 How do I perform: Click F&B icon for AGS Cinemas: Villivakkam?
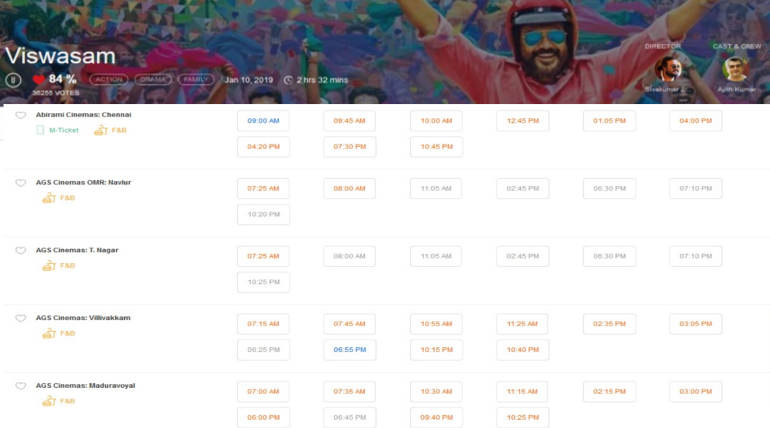(x=48, y=333)
